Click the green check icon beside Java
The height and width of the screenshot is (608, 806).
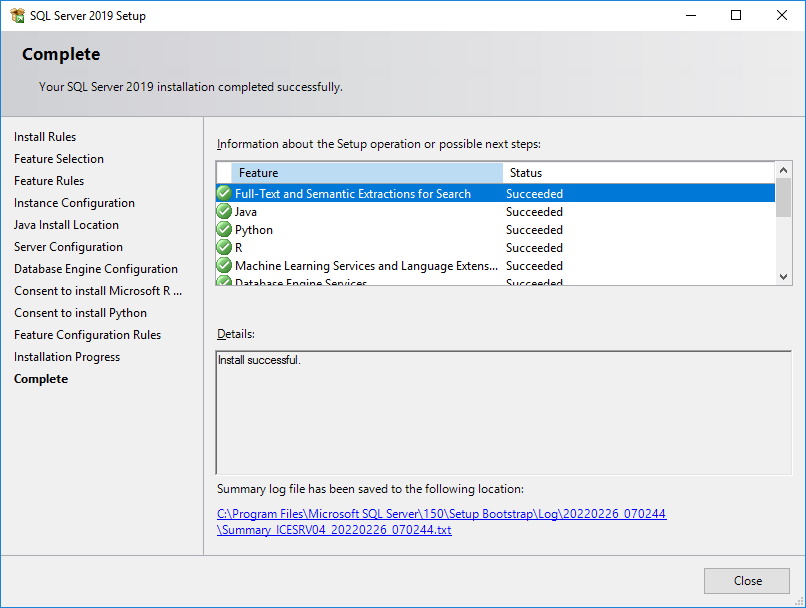[224, 211]
